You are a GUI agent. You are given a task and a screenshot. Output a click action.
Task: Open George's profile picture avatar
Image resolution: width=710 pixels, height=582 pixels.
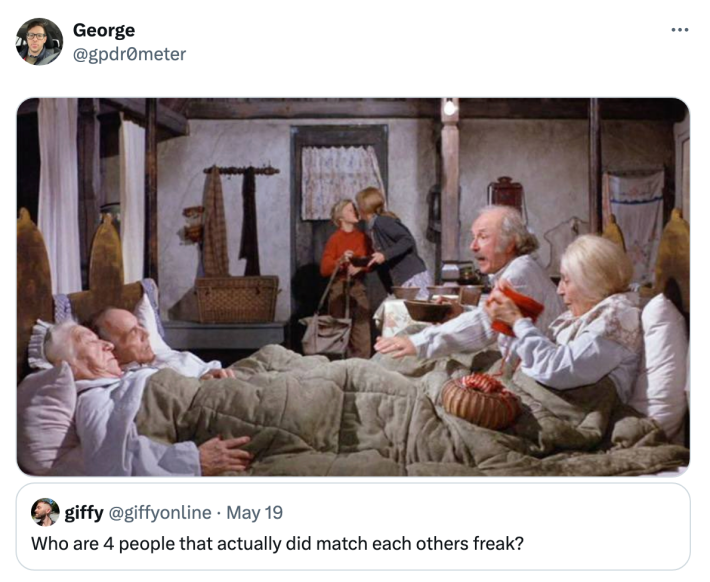pos(39,42)
